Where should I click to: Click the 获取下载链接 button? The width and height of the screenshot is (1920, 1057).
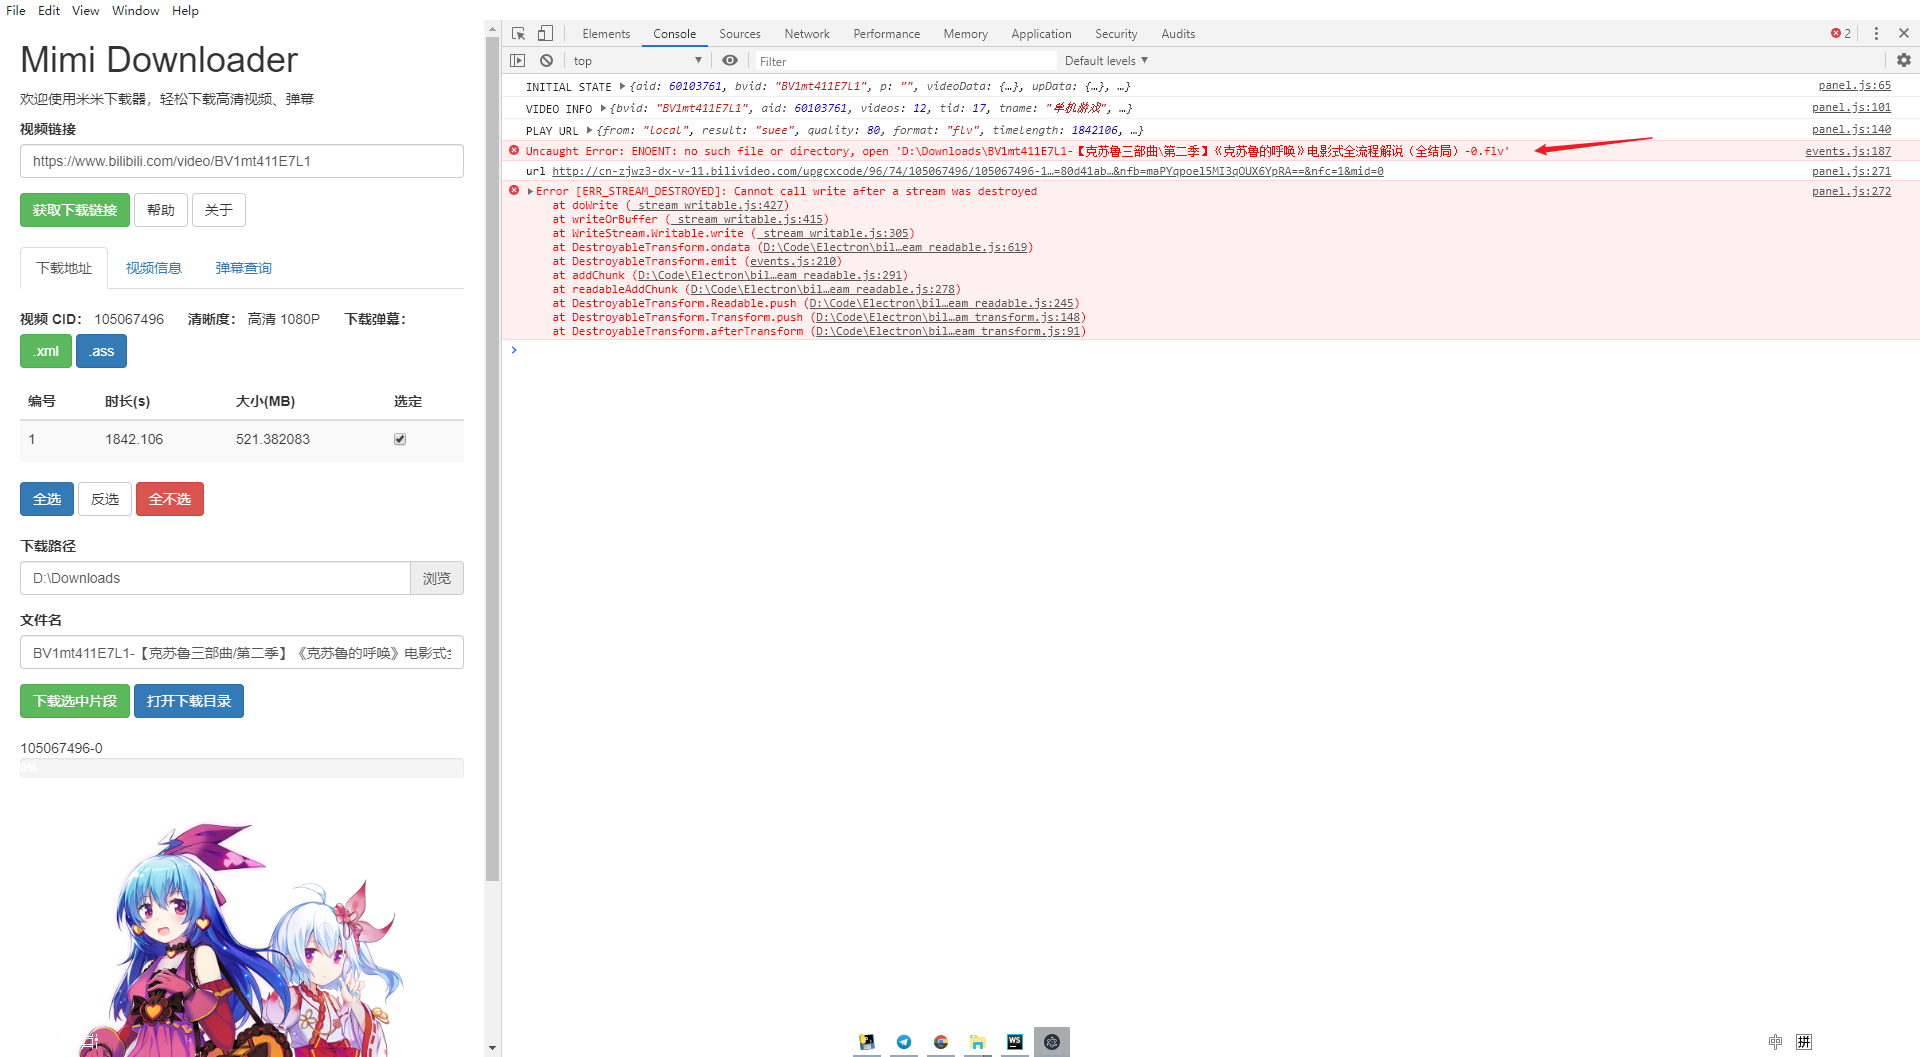click(x=74, y=210)
